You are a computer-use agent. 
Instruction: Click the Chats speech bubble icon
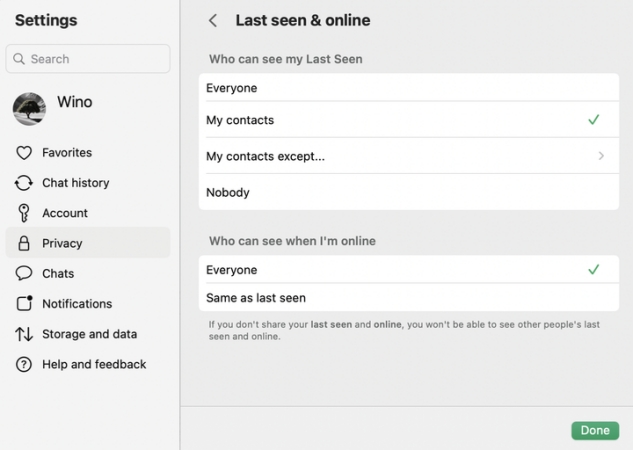(24, 273)
